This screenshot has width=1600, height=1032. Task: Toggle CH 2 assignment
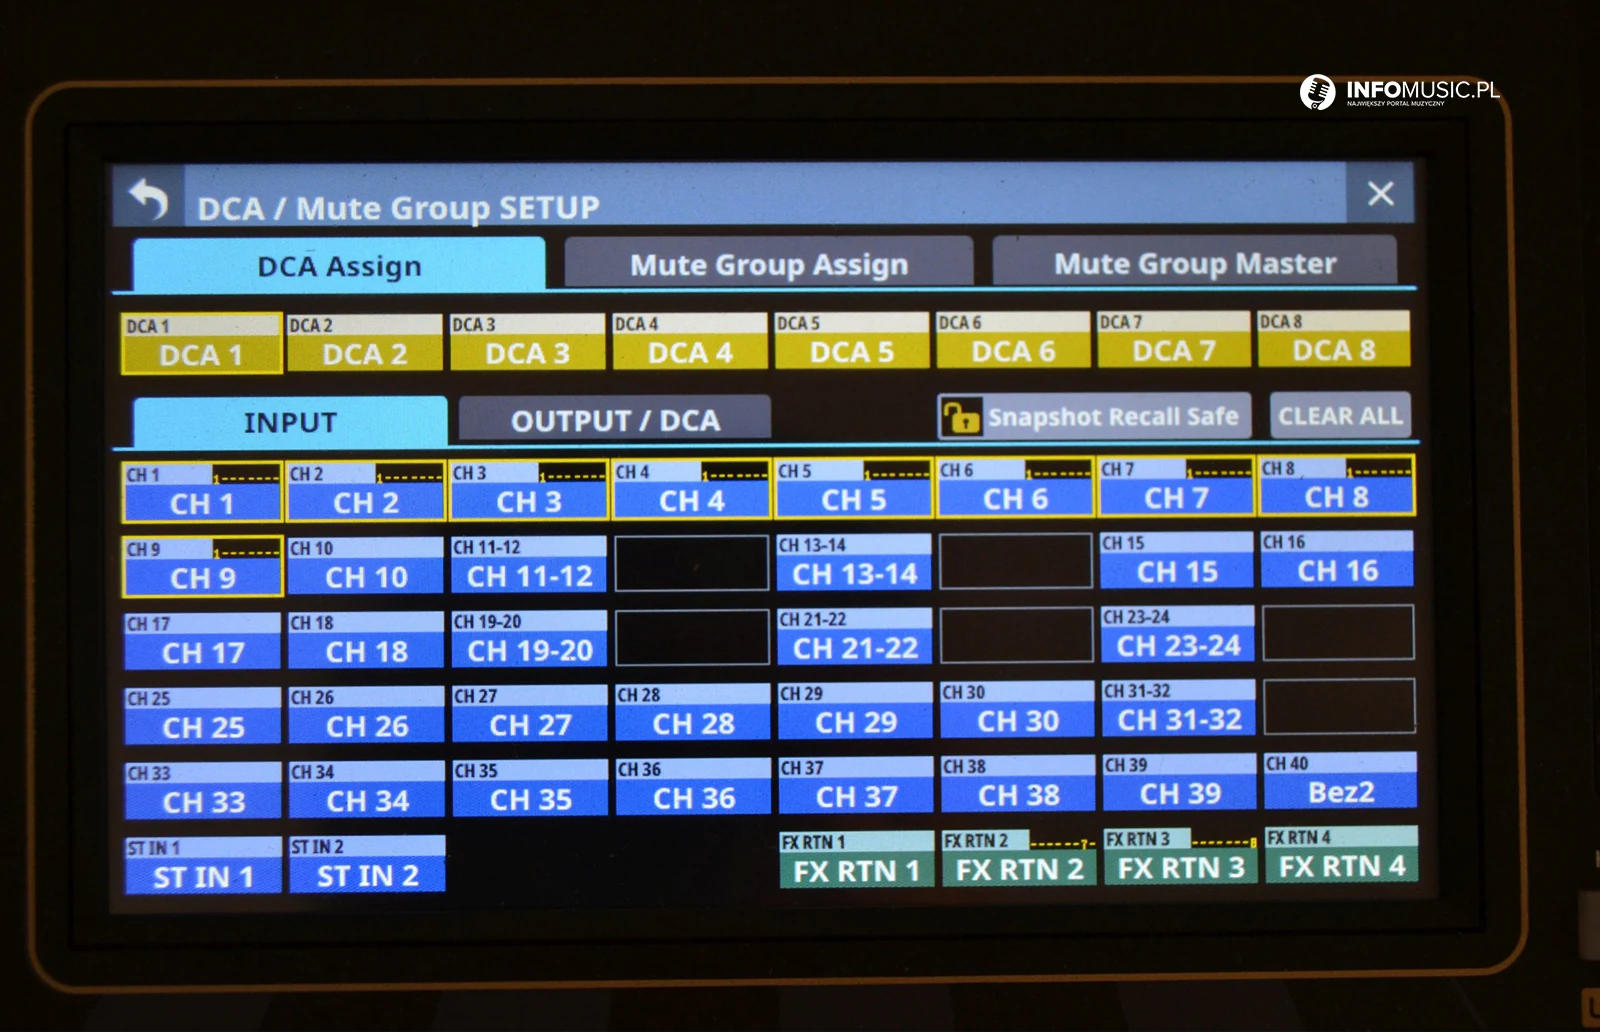coord(366,491)
